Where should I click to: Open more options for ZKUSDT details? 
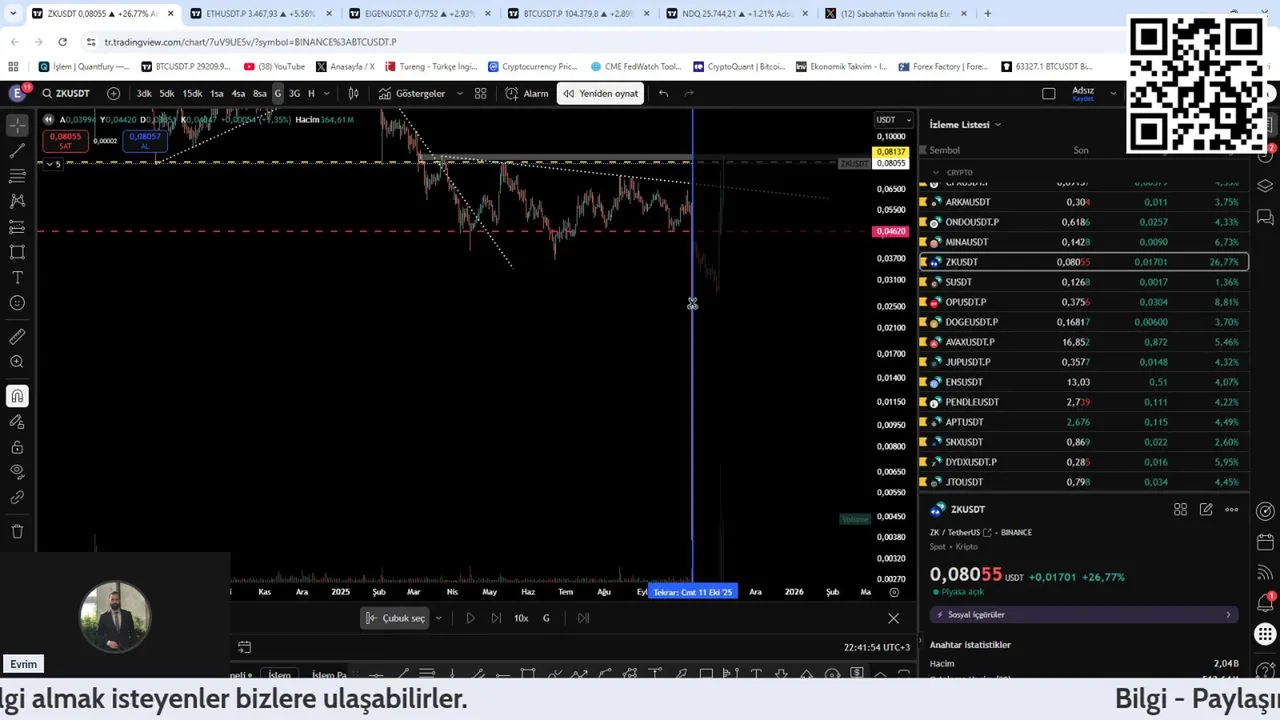(x=1231, y=509)
